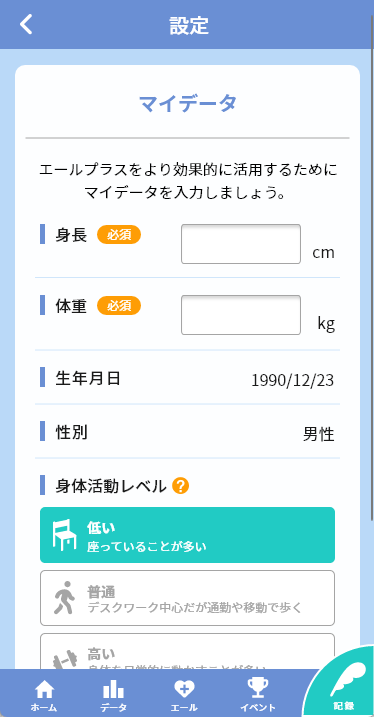The width and height of the screenshot is (374, 717).
Task: Open the bar chart データ icon
Action: (x=113, y=689)
